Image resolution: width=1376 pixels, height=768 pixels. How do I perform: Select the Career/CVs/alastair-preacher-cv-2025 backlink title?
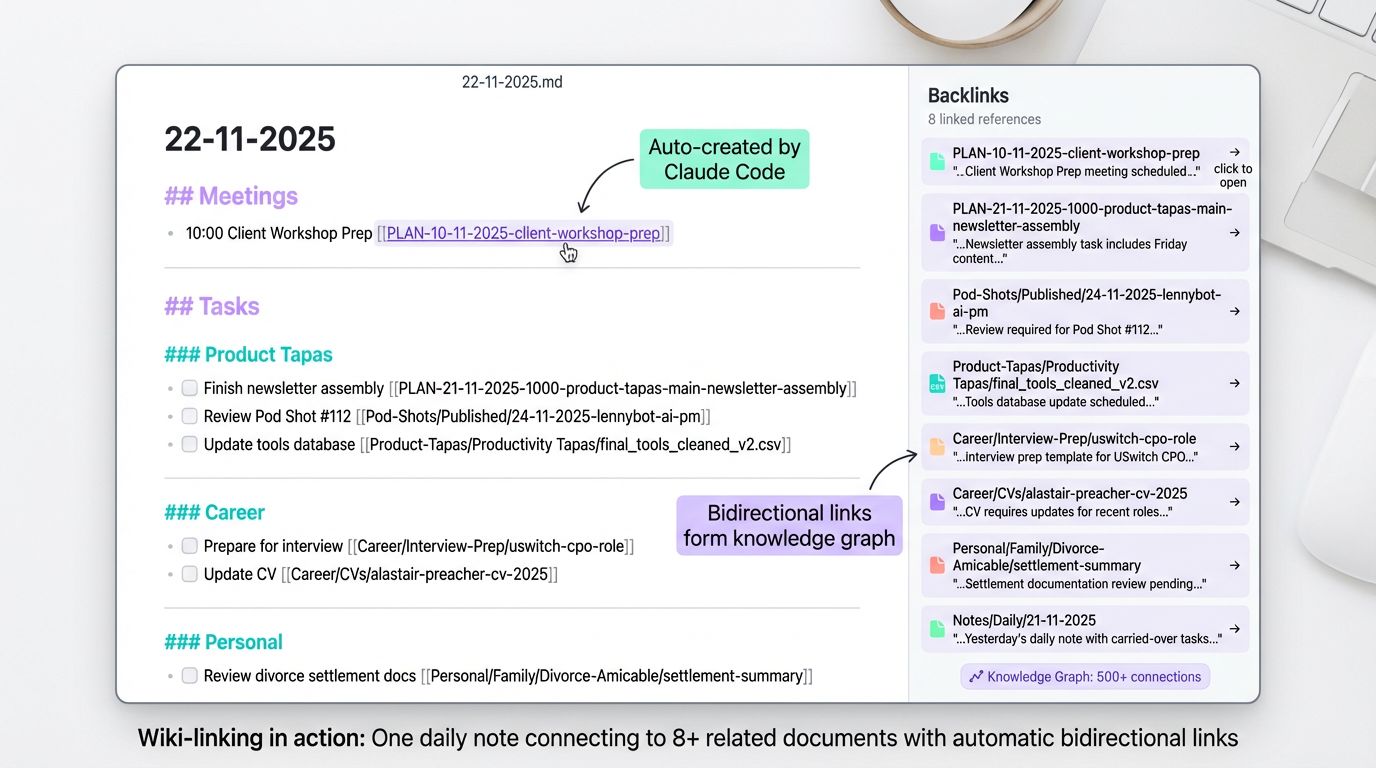pyautogui.click(x=1070, y=493)
